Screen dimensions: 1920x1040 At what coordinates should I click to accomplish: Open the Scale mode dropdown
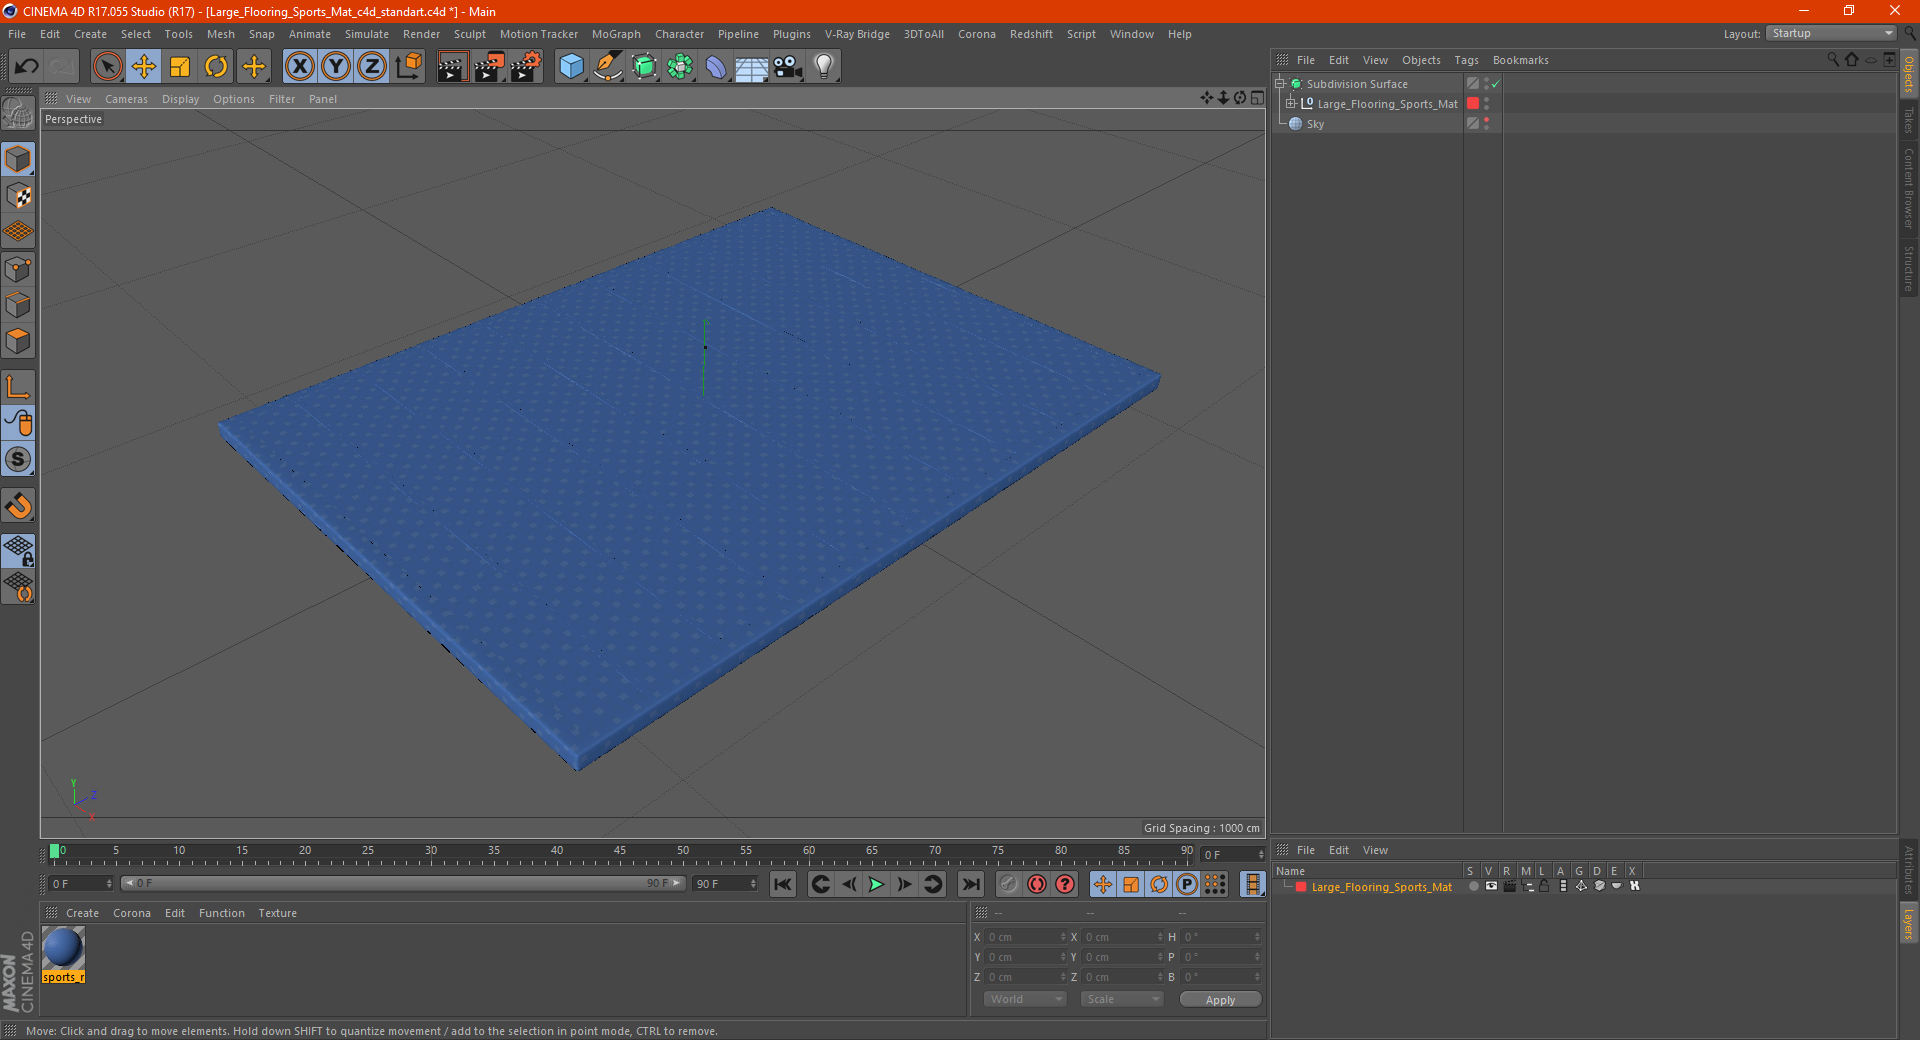1122,999
